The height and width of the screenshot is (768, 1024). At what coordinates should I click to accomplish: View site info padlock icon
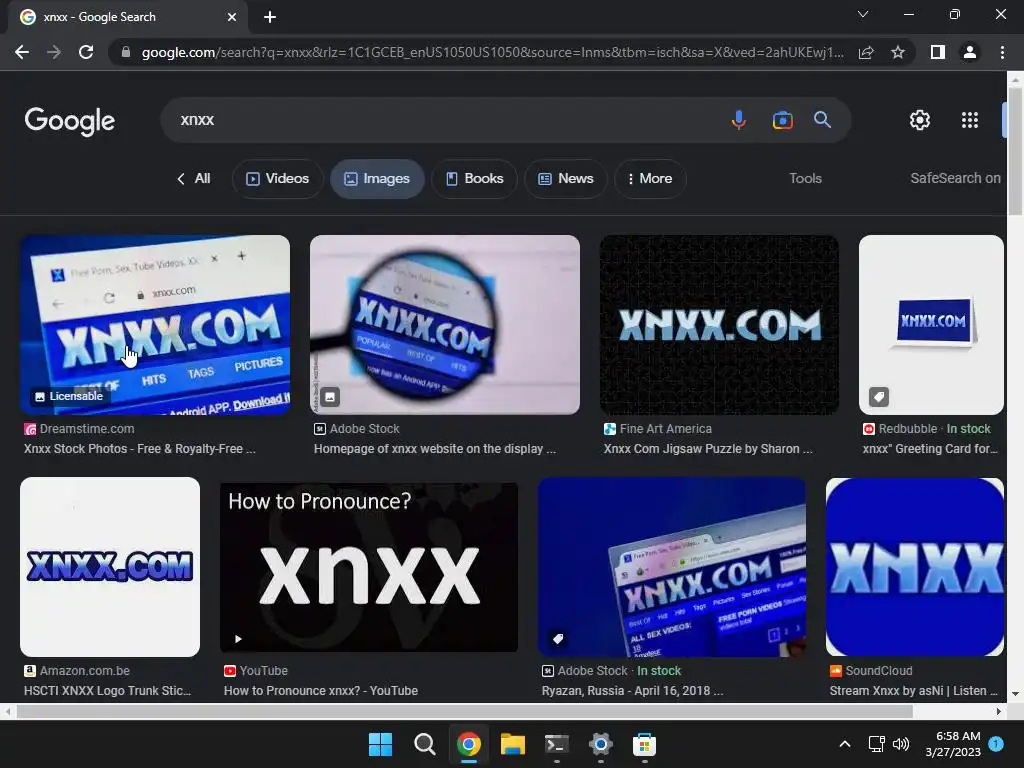click(126, 52)
